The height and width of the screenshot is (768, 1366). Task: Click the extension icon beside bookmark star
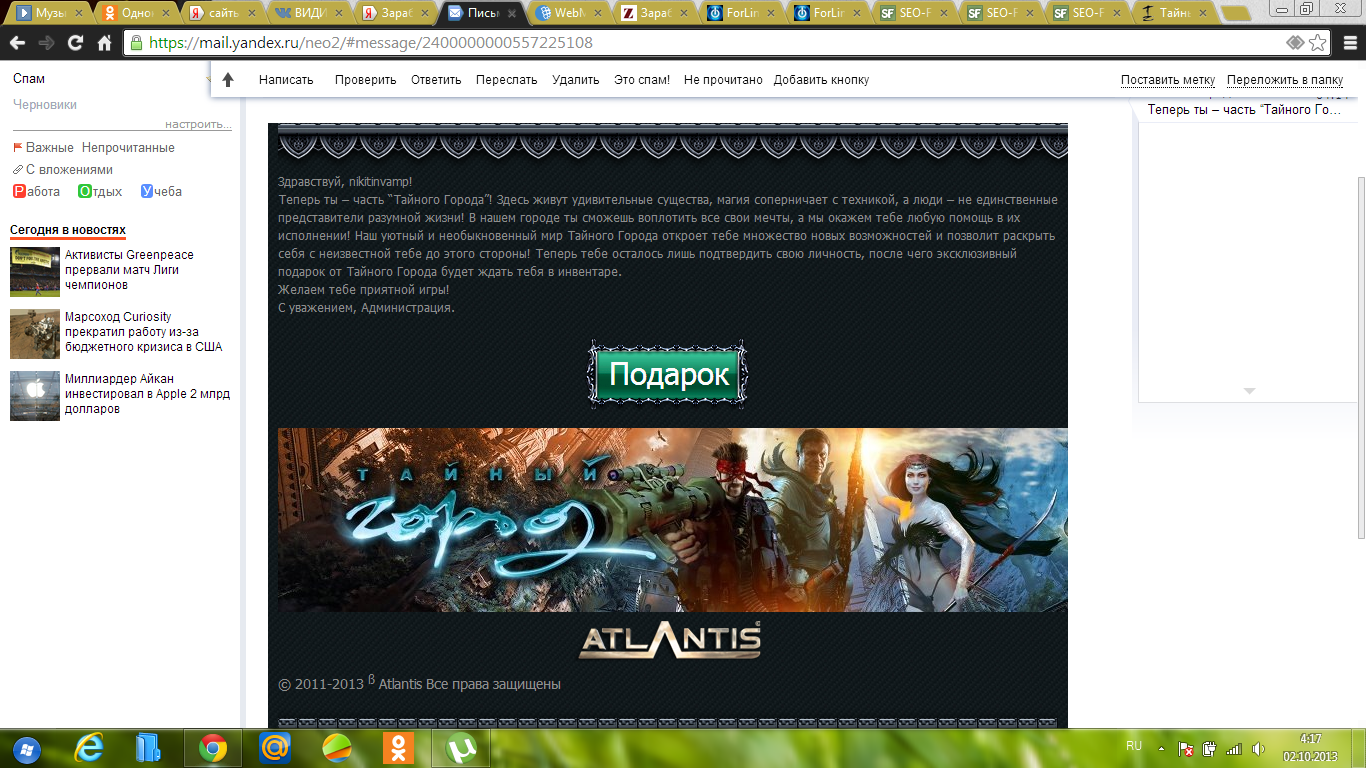pos(1295,43)
